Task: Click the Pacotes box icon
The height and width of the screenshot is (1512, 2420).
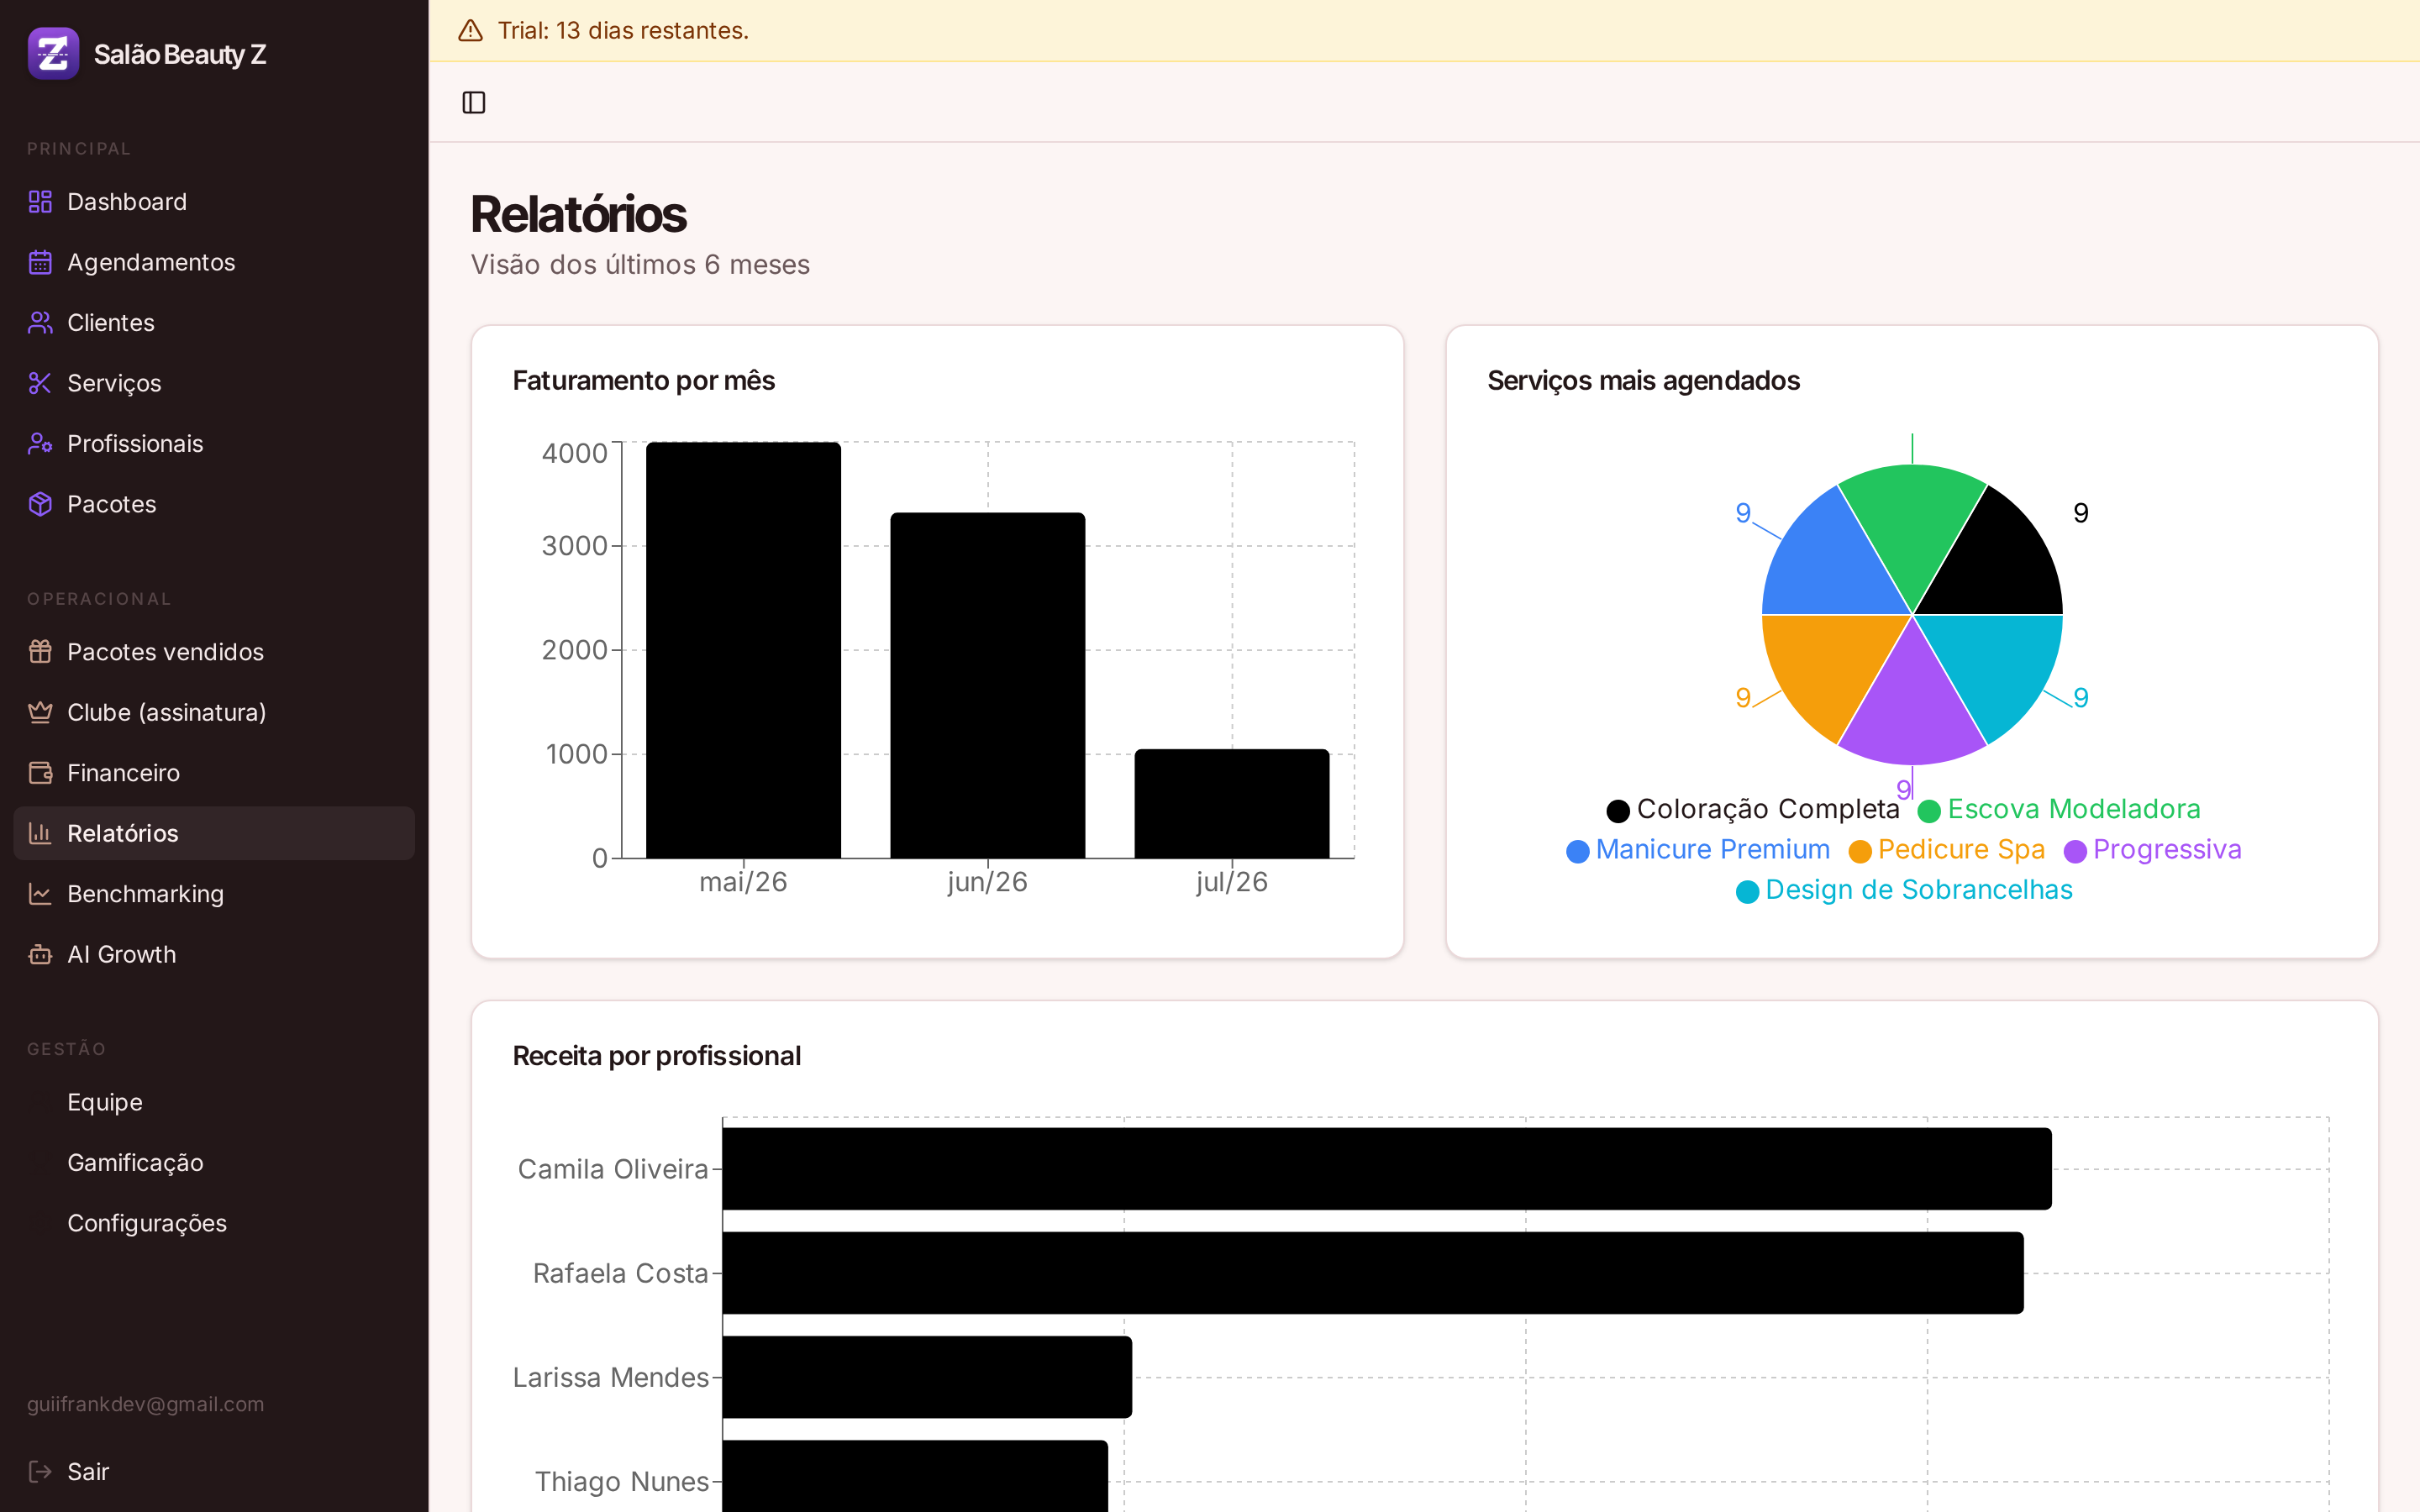Action: [40, 504]
